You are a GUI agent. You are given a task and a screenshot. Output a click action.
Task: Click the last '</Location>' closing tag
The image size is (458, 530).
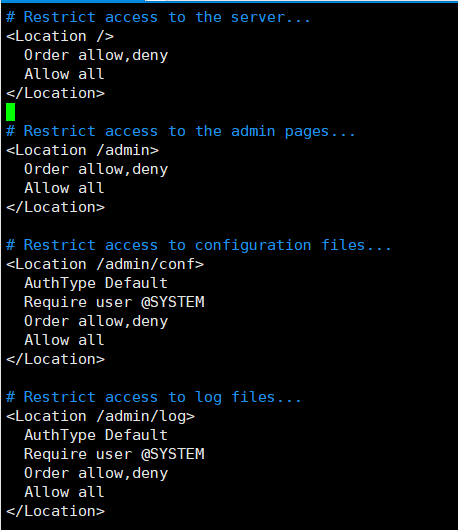pos(55,511)
